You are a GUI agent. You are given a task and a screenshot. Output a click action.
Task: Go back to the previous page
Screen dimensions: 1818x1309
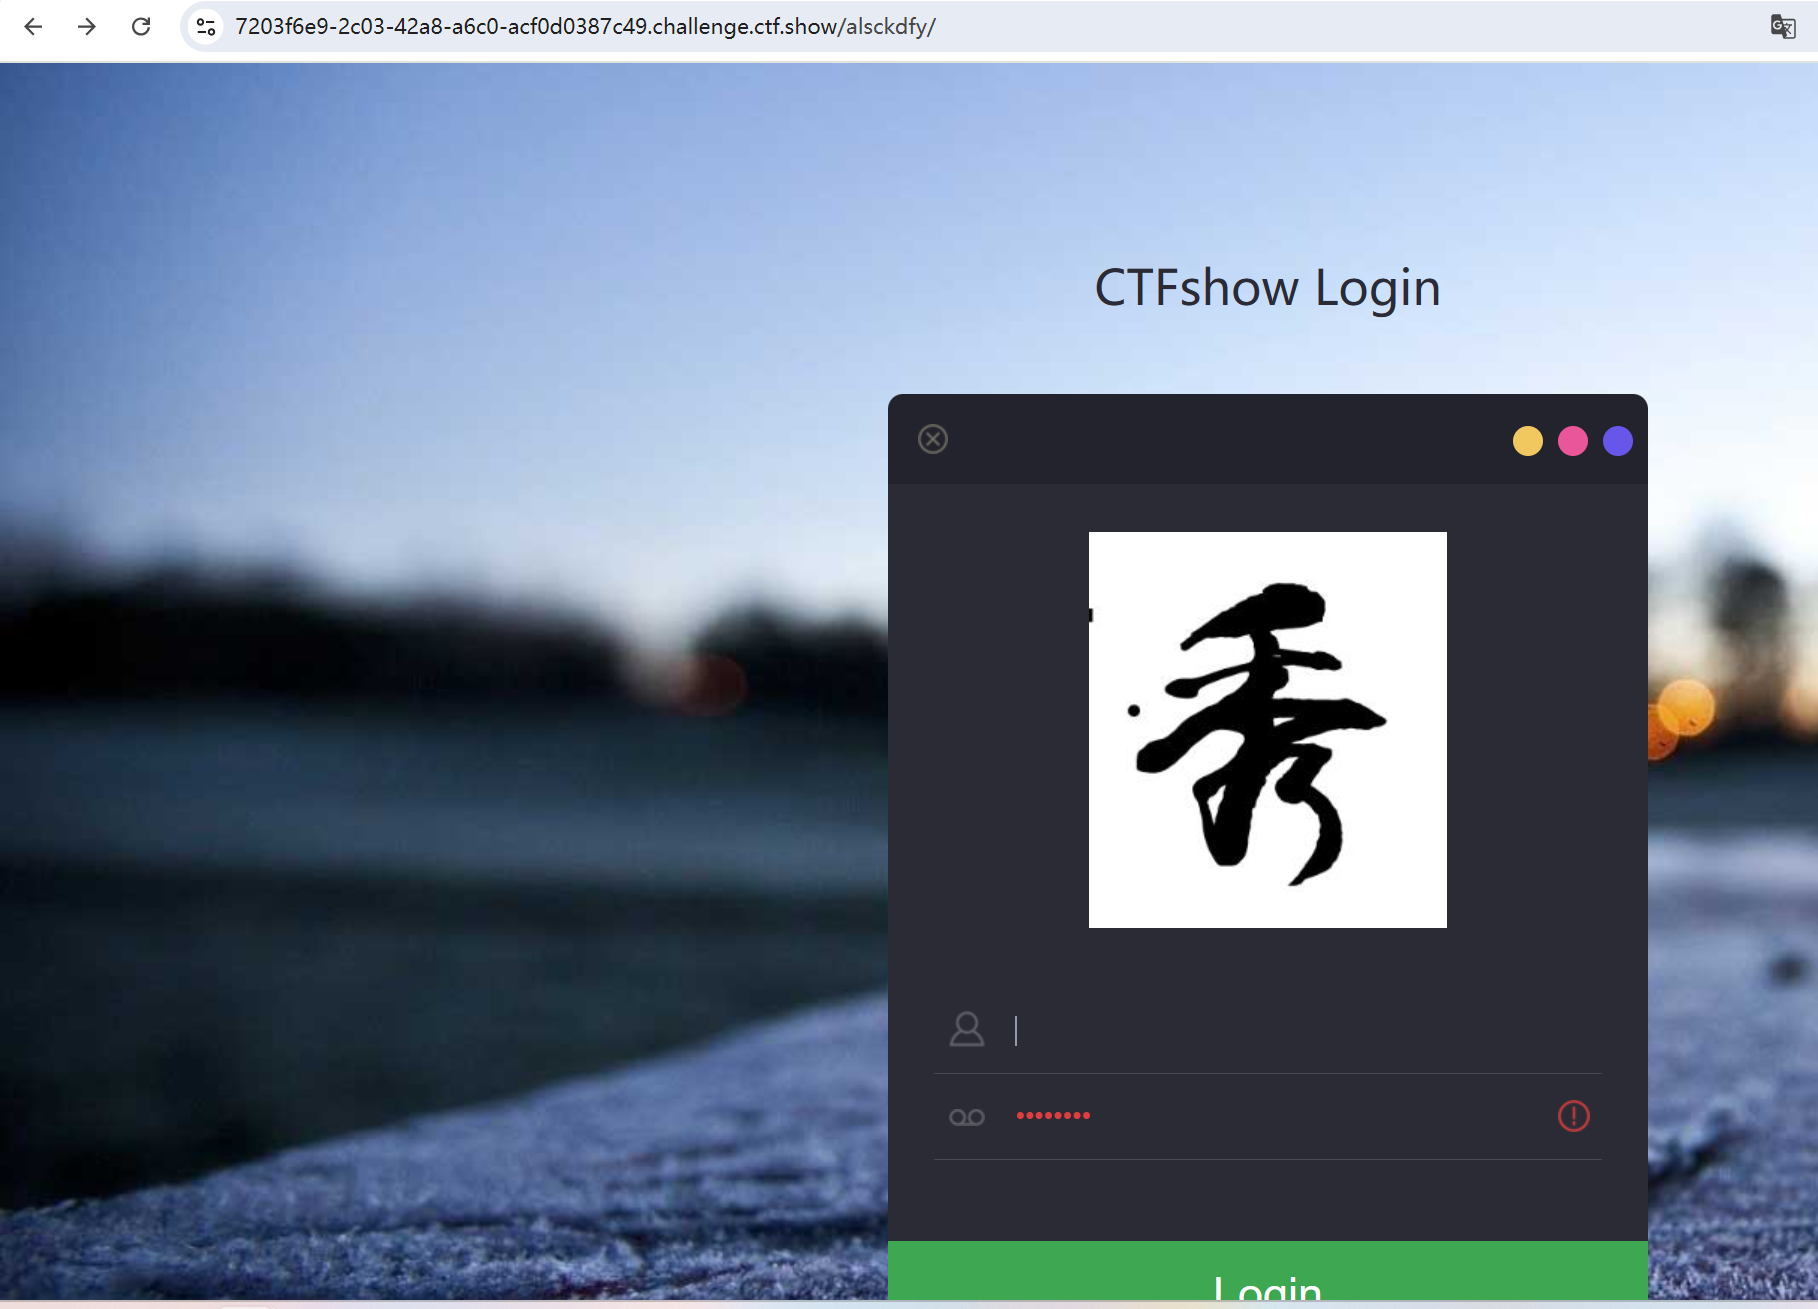33,27
